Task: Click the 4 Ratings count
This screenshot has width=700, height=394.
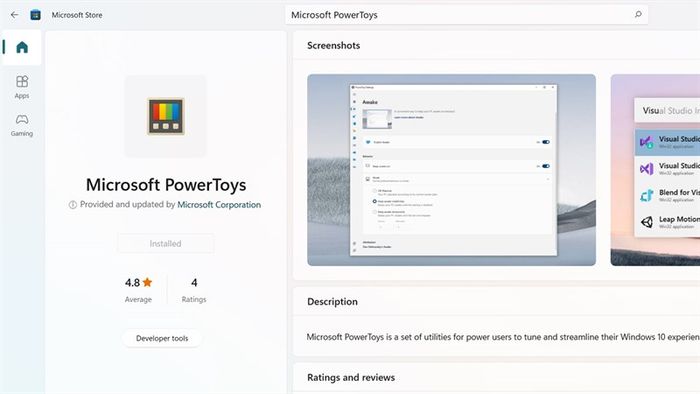Action: coord(194,290)
